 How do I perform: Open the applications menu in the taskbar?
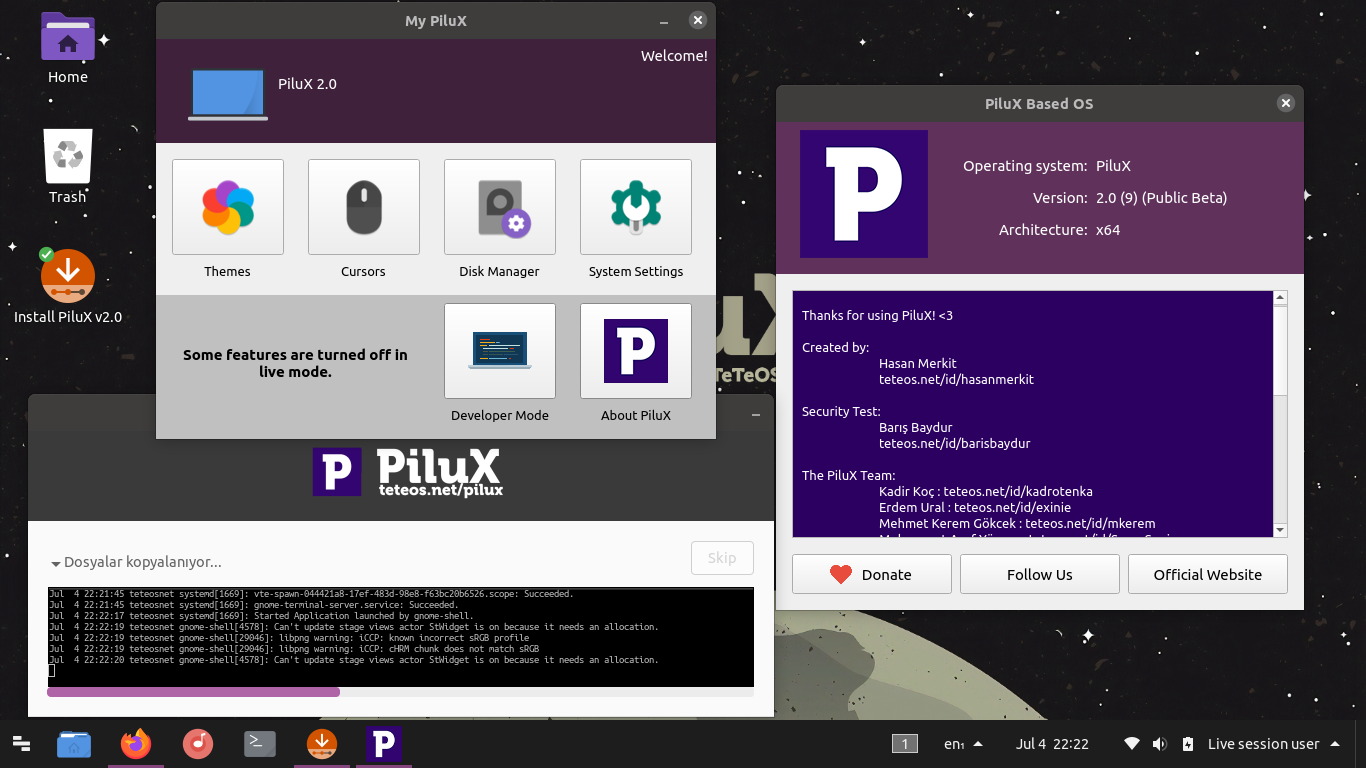click(x=21, y=743)
